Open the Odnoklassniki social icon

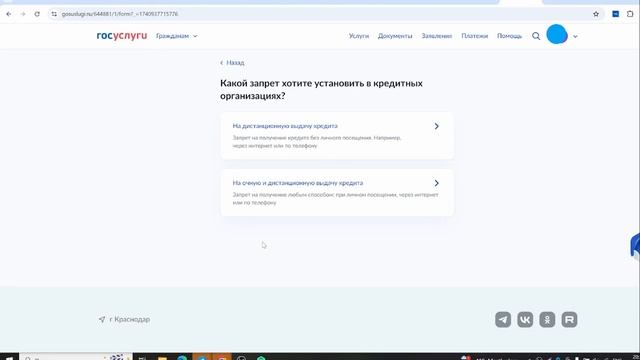coord(547,320)
